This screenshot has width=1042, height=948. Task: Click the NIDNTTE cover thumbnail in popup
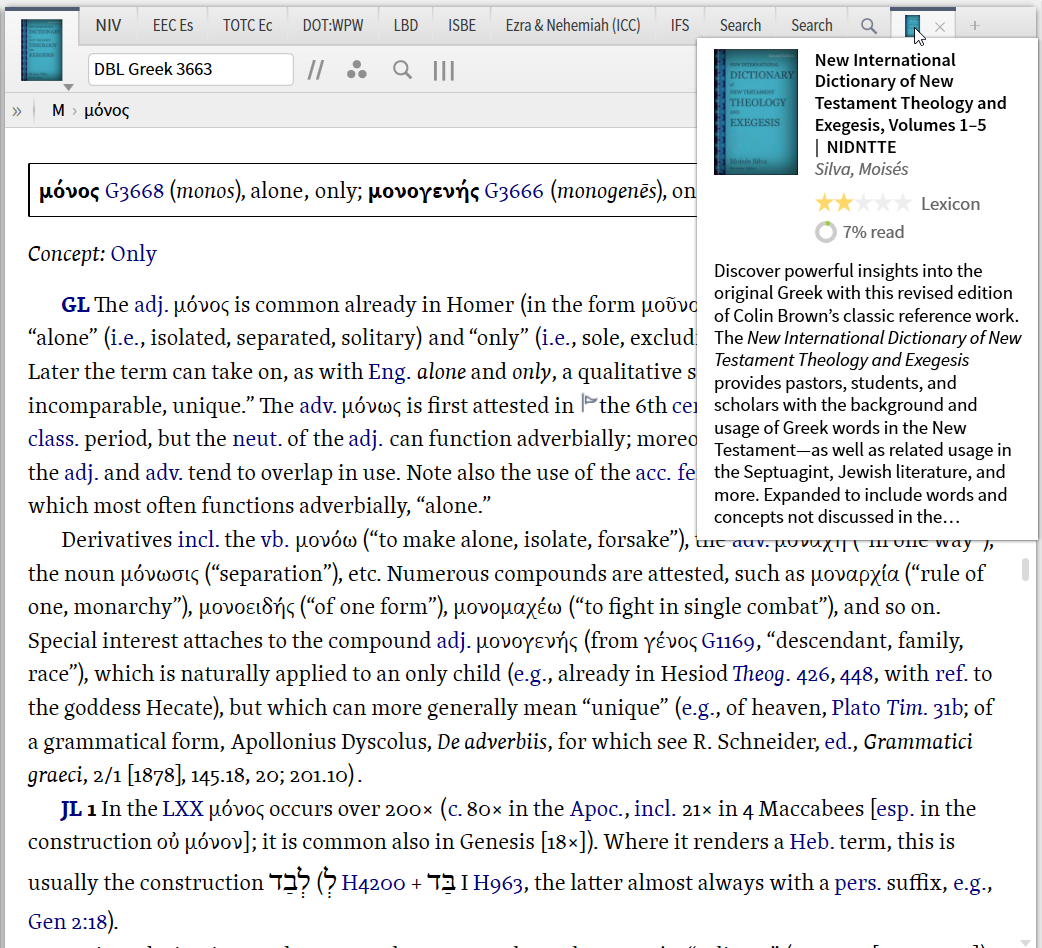coord(756,112)
